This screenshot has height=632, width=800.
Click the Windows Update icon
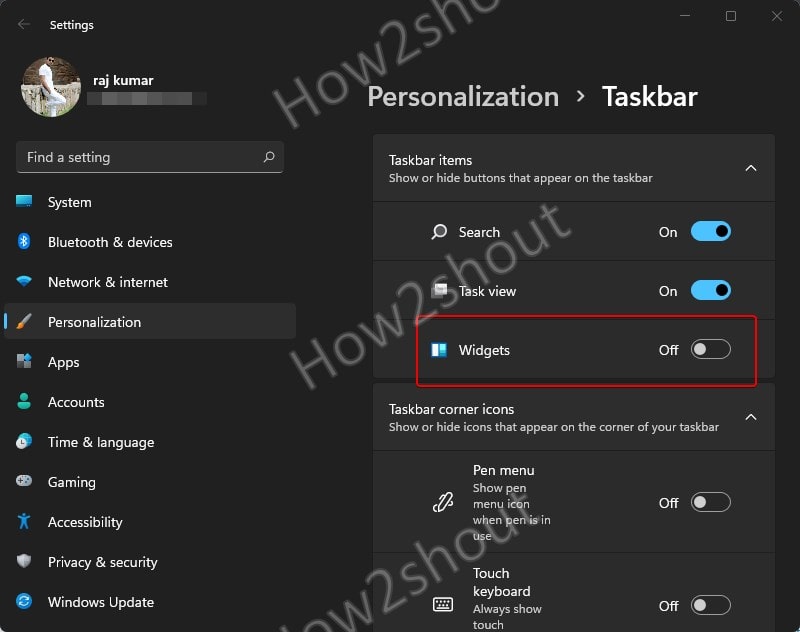pos(27,602)
